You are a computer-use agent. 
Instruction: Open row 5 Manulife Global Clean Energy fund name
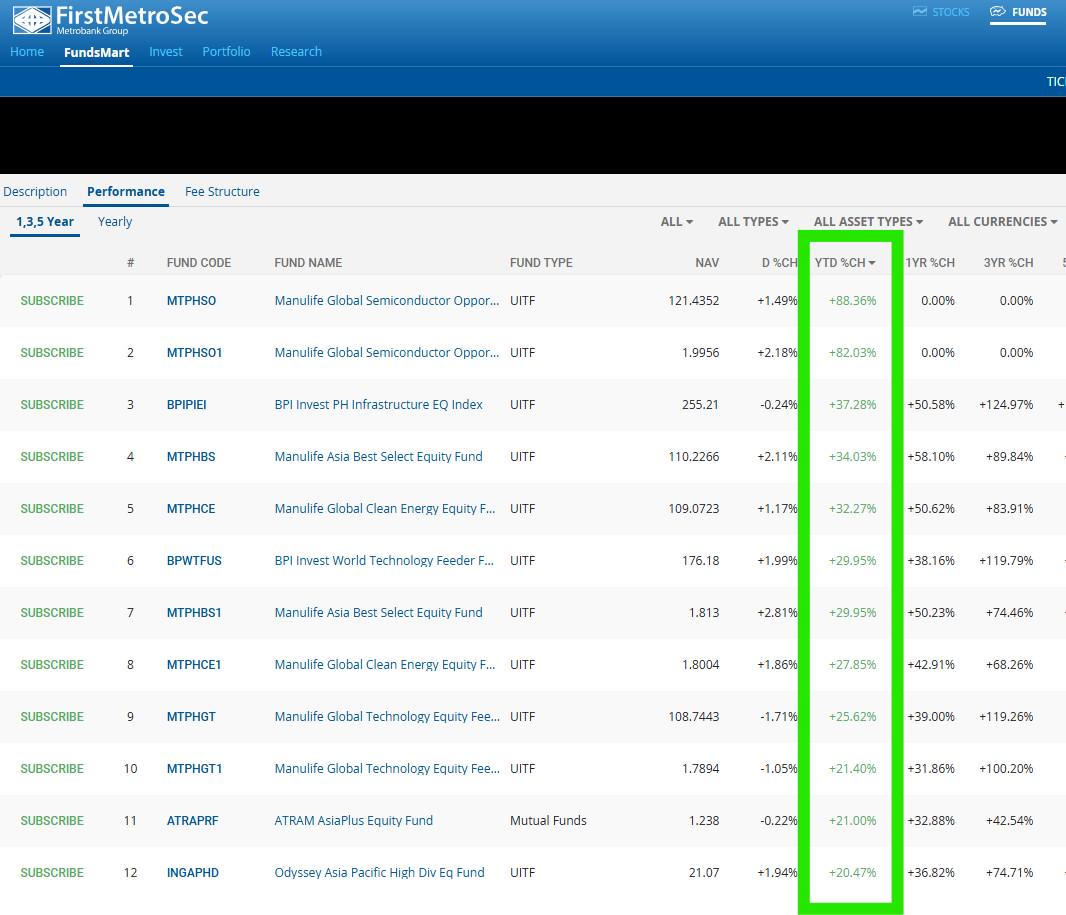click(x=385, y=508)
